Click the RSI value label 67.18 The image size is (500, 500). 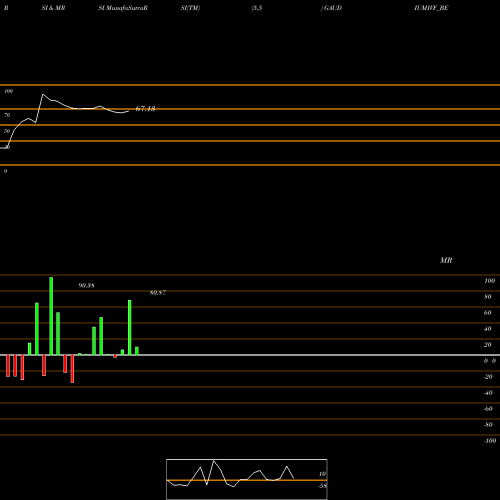(x=145, y=109)
